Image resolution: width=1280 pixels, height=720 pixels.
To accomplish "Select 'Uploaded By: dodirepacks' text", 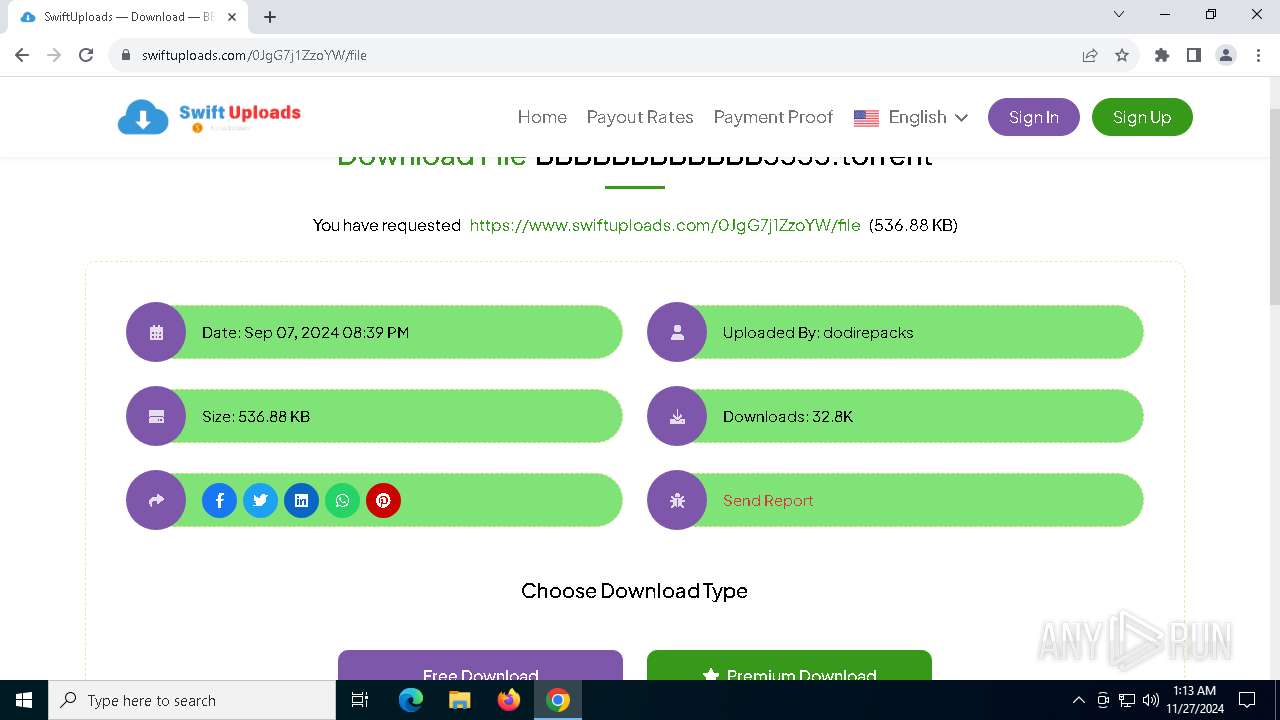I will 818,332.
